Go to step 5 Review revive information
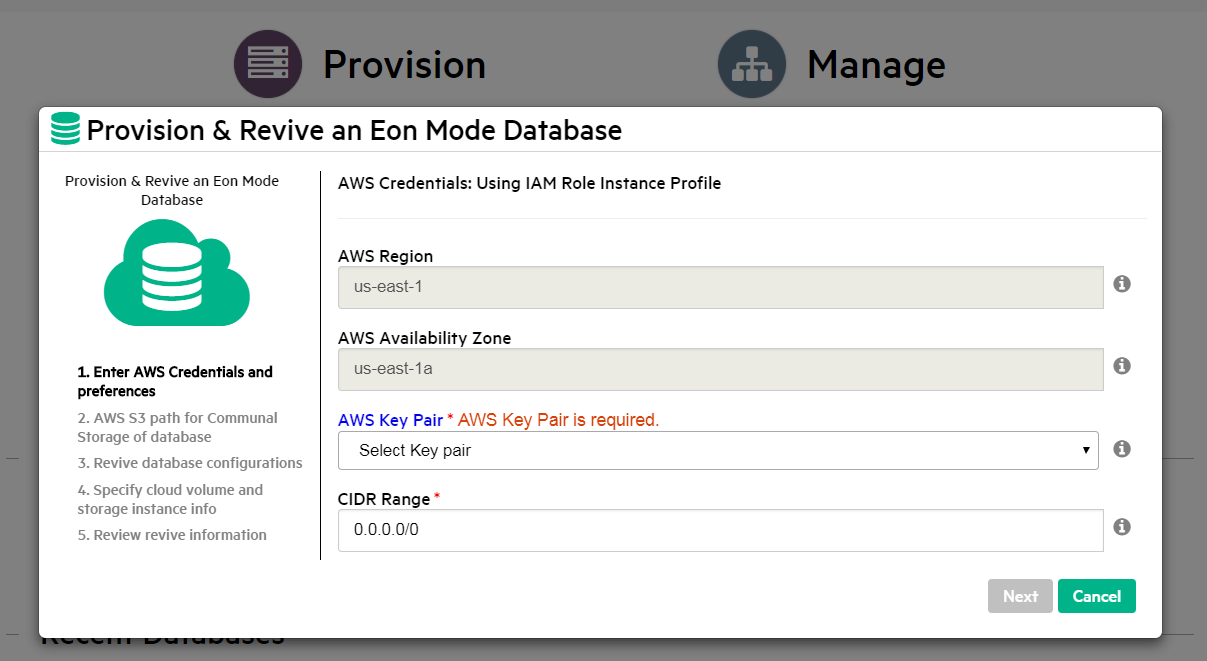 172,535
